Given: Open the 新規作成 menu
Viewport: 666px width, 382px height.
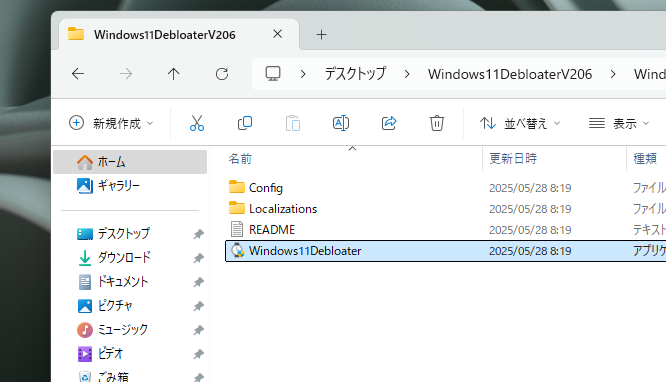Looking at the screenshot, I should click(111, 123).
